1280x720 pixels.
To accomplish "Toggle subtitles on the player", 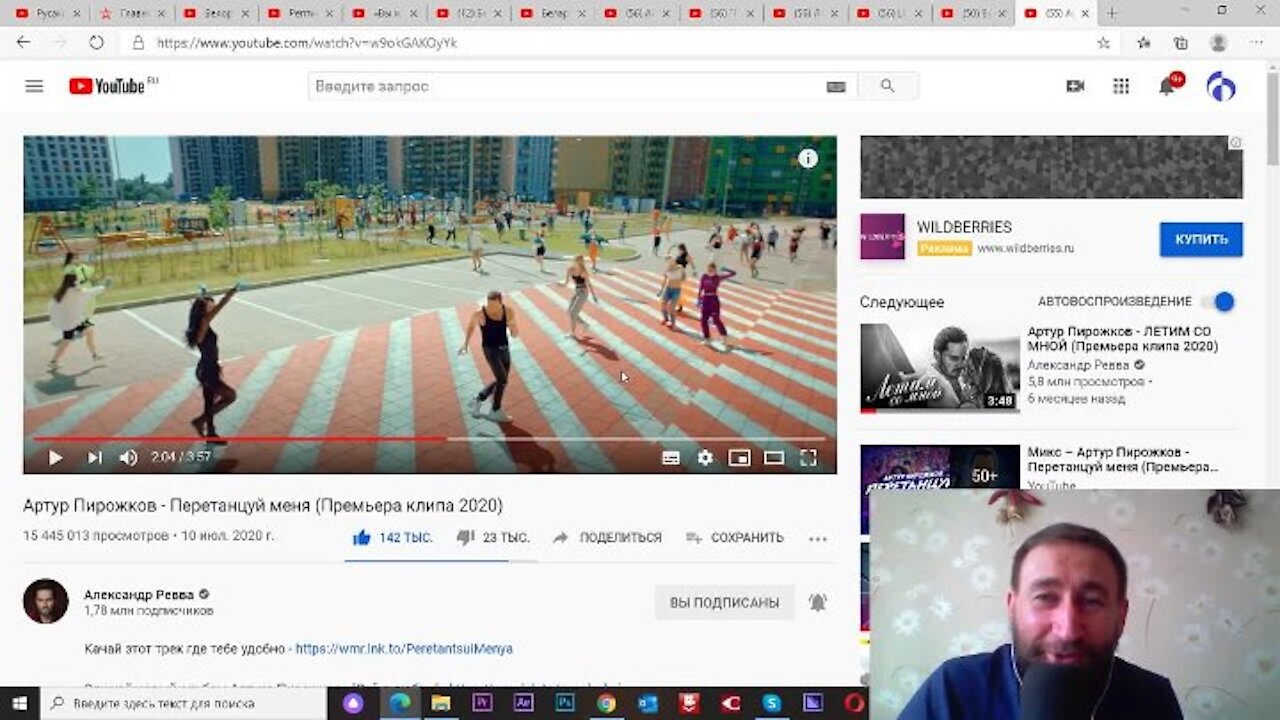I will click(671, 458).
